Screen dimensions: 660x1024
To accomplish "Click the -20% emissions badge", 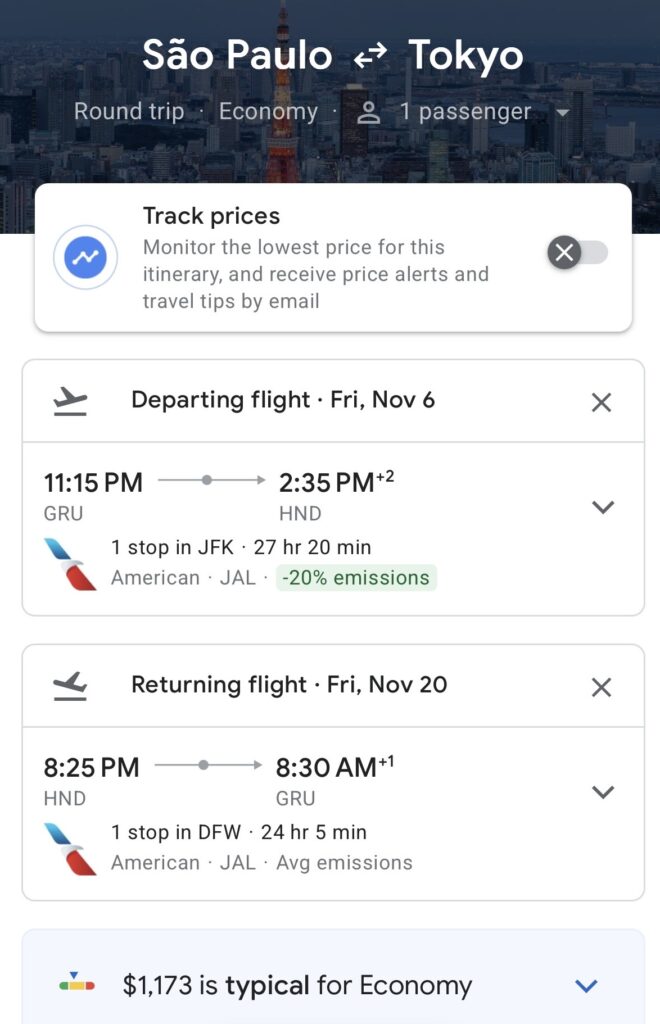I will [x=355, y=578].
